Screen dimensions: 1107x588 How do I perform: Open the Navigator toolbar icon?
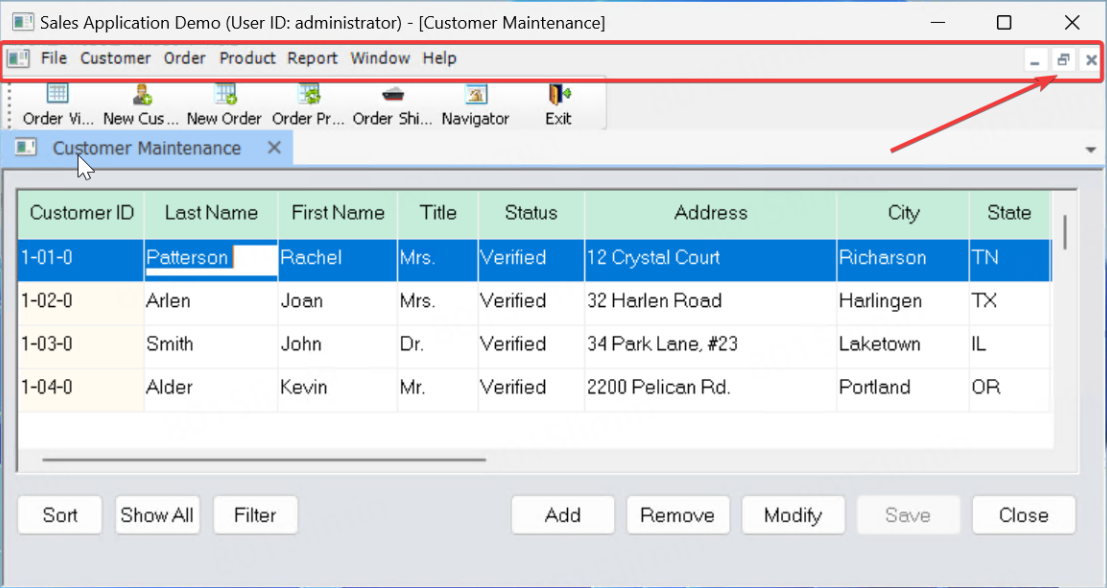(475, 95)
